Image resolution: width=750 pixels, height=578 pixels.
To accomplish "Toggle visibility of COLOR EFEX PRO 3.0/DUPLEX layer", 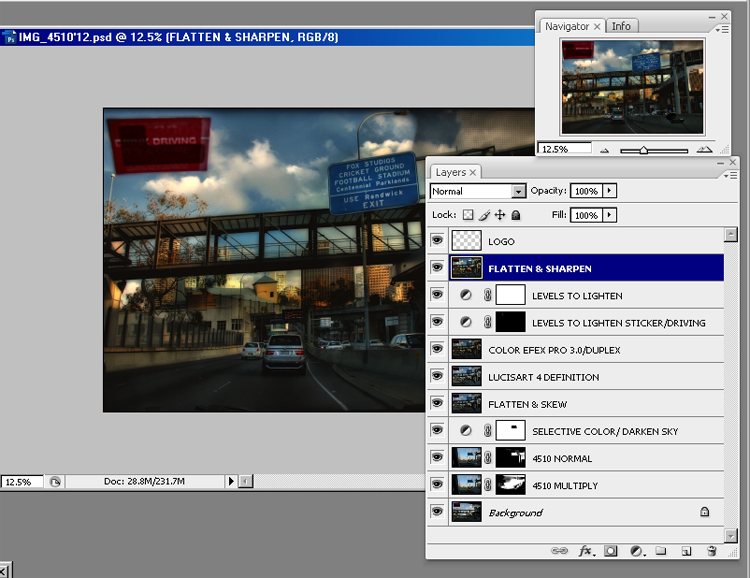I will 437,349.
